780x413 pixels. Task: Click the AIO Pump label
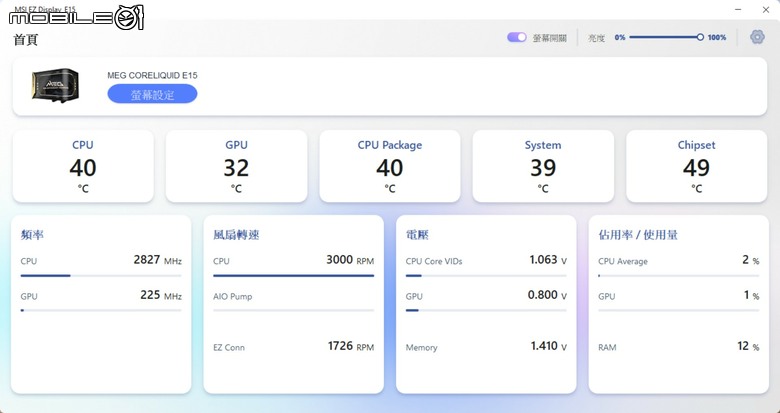pos(233,297)
